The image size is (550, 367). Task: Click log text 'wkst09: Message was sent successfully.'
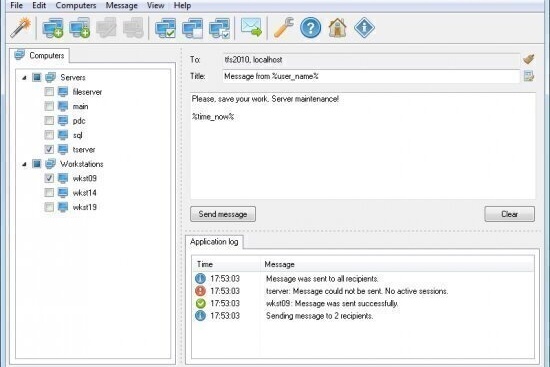332,303
